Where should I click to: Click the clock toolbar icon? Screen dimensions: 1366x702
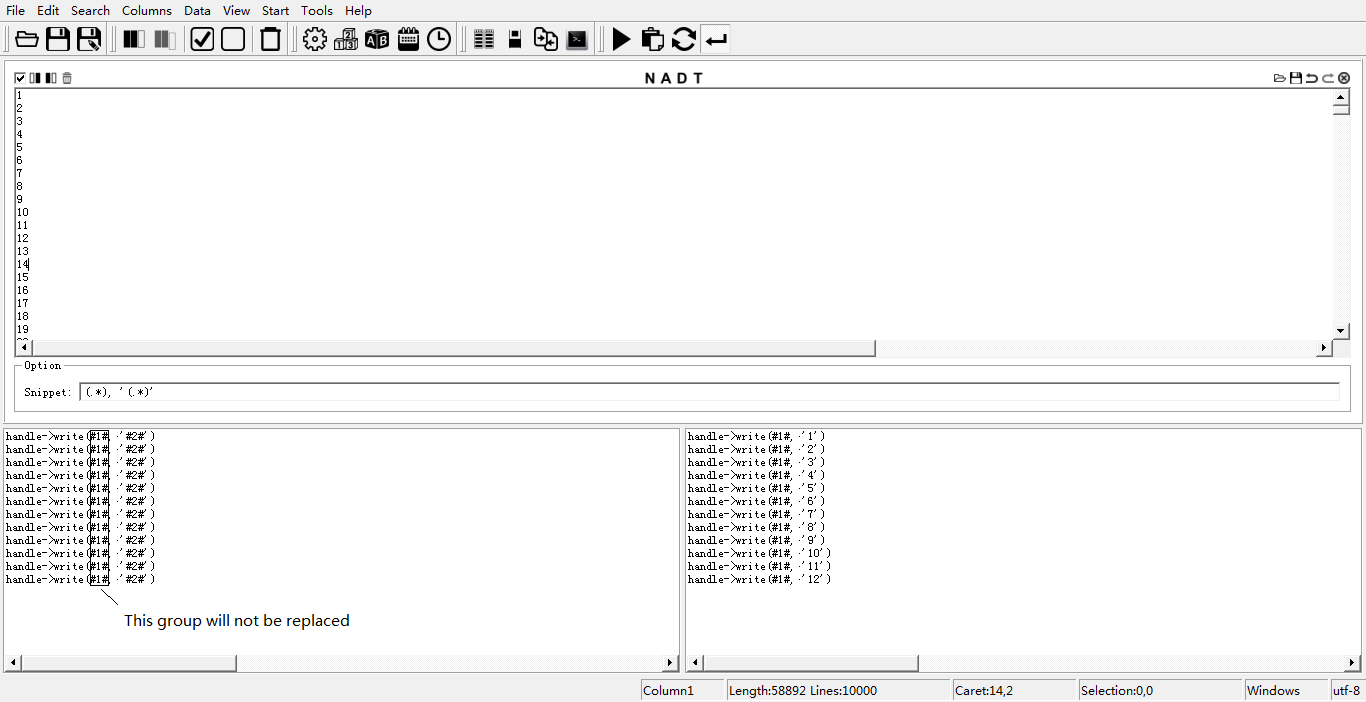click(439, 39)
